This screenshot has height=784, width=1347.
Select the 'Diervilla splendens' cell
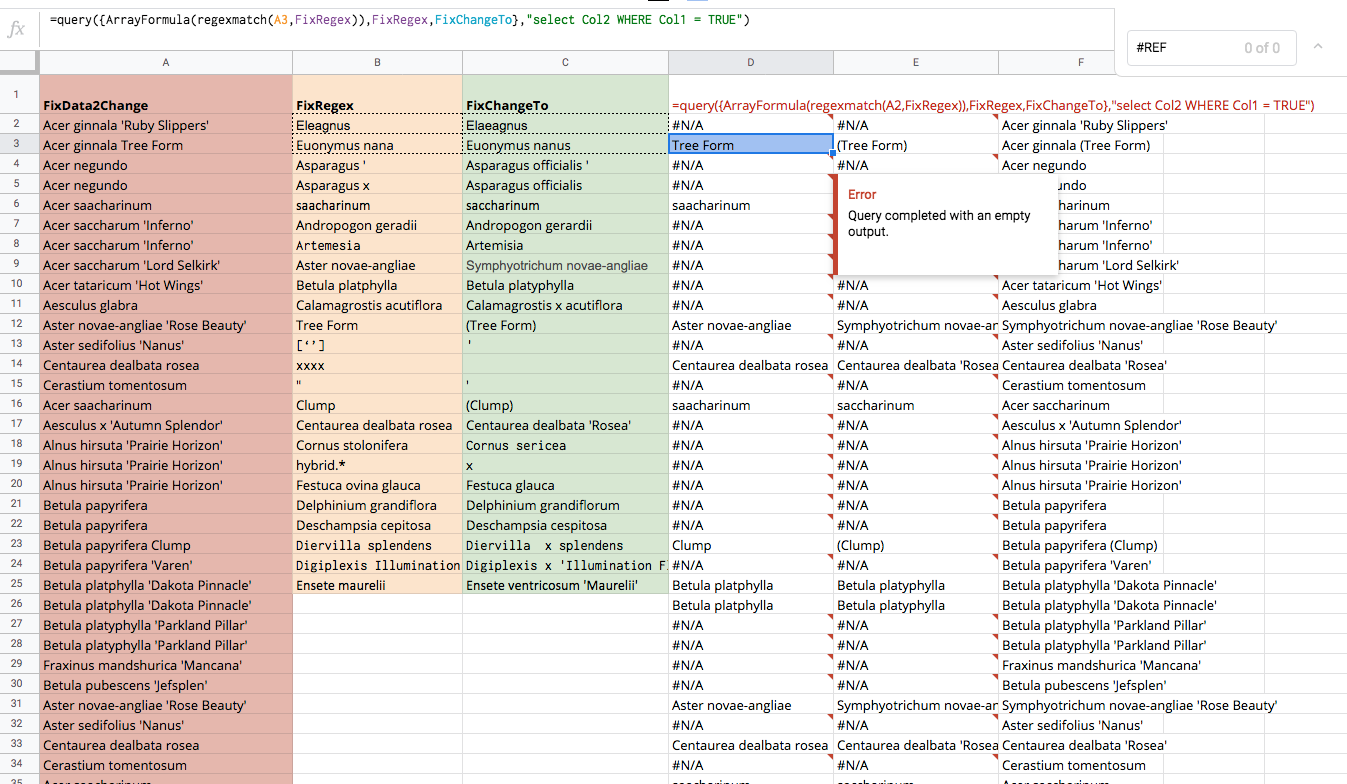point(377,545)
